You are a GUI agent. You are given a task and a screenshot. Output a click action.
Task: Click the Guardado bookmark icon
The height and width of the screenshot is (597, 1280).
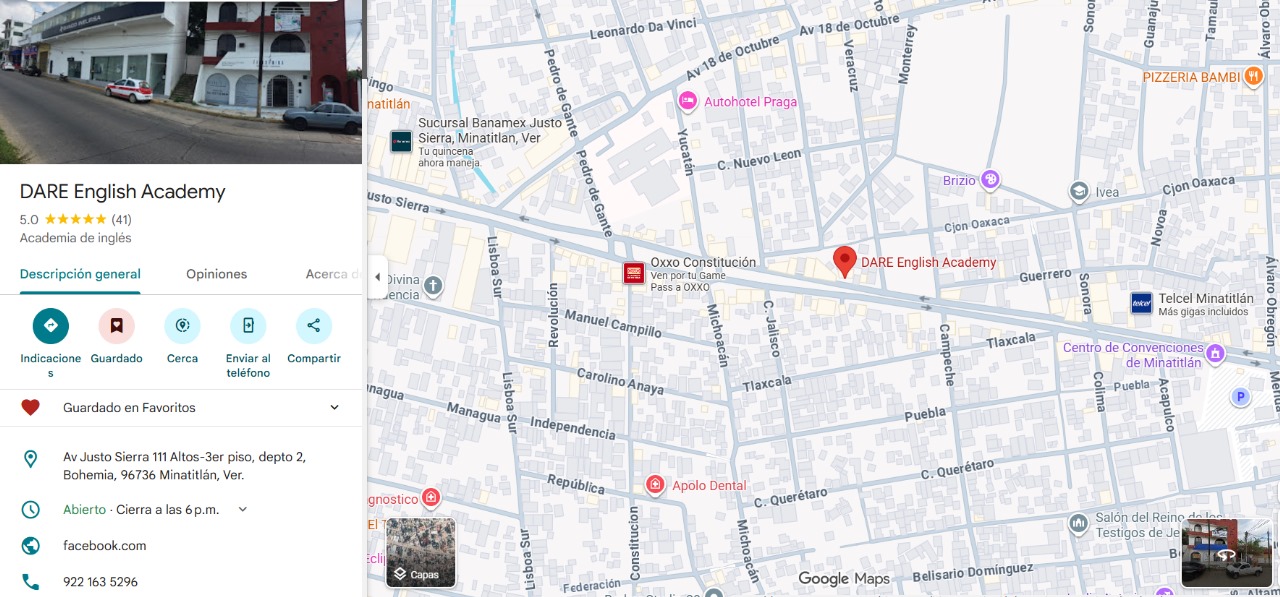click(x=116, y=326)
